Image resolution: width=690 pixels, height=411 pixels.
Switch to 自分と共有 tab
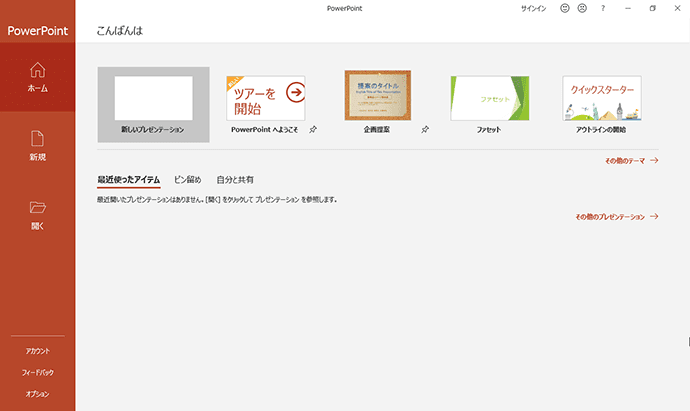click(x=235, y=180)
